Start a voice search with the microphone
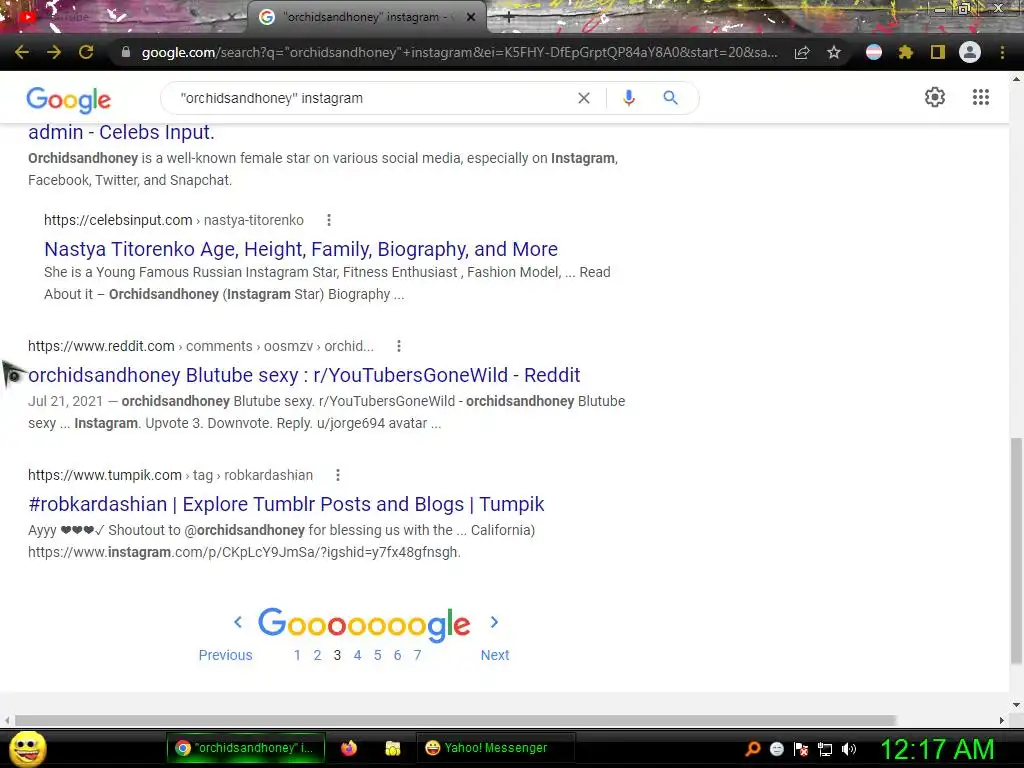 coord(628,98)
